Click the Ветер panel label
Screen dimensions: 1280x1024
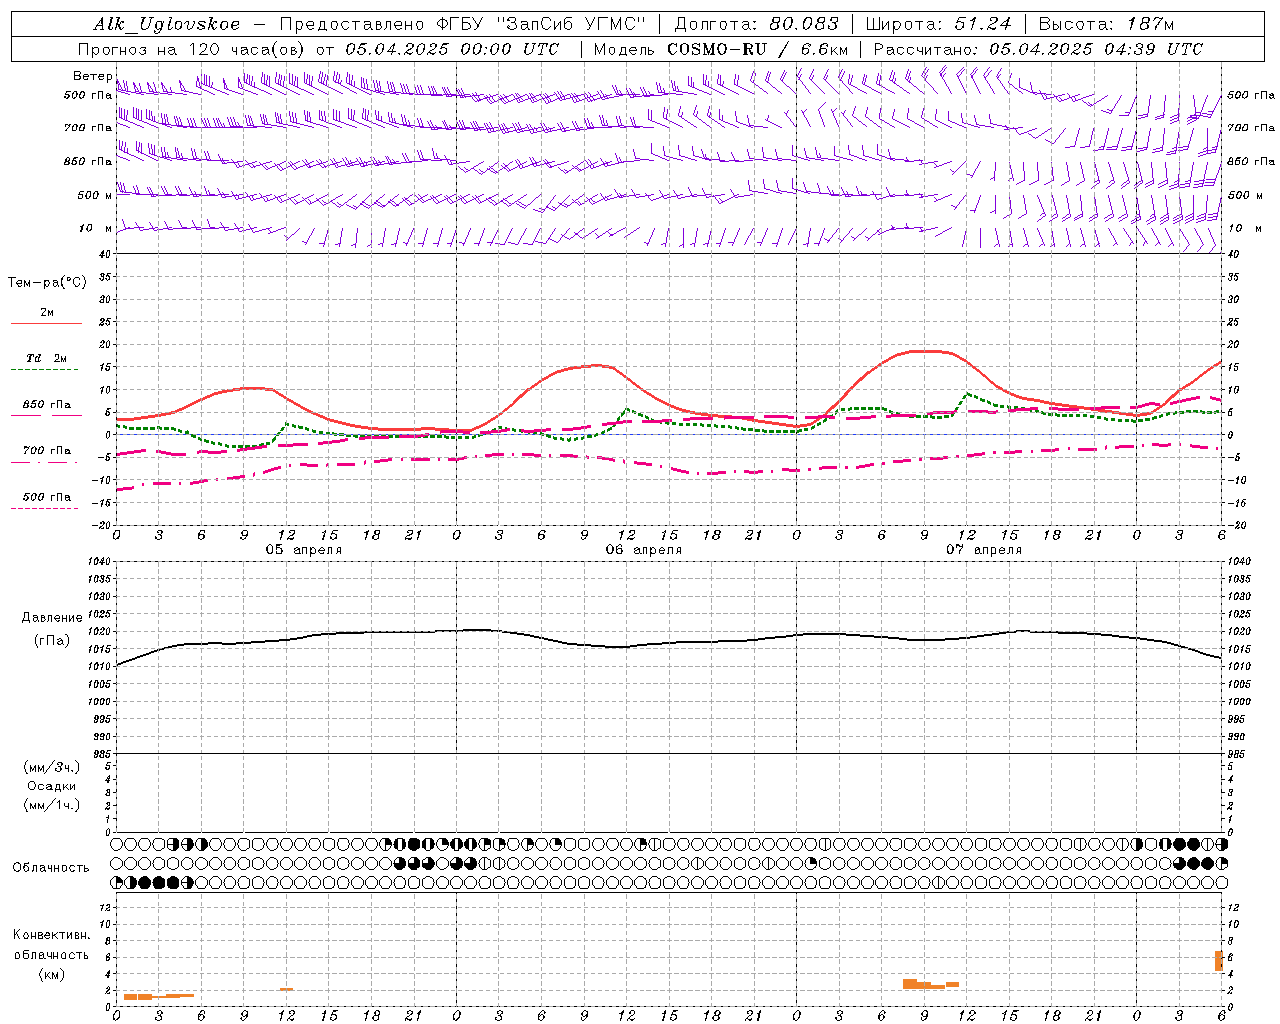point(92,76)
